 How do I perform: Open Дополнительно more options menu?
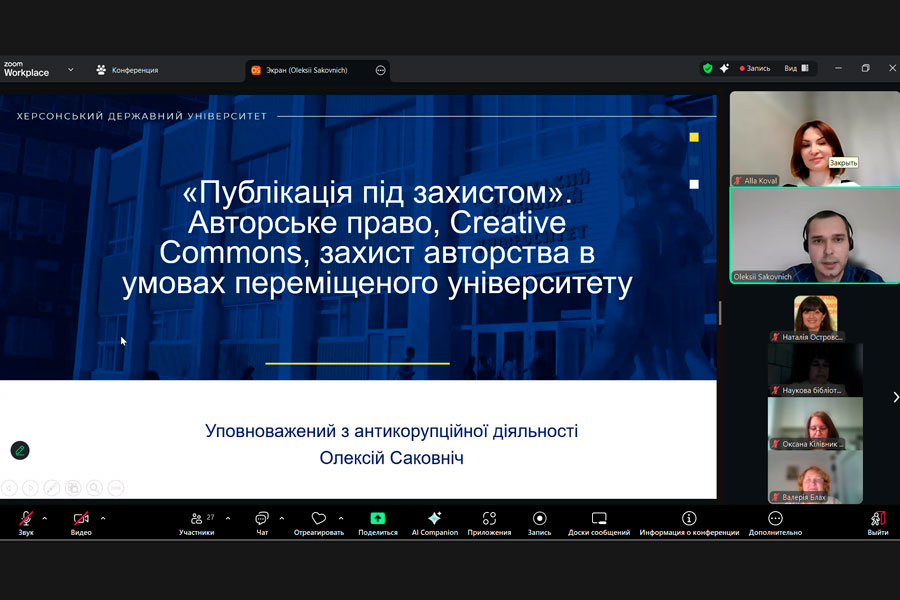tap(775, 523)
